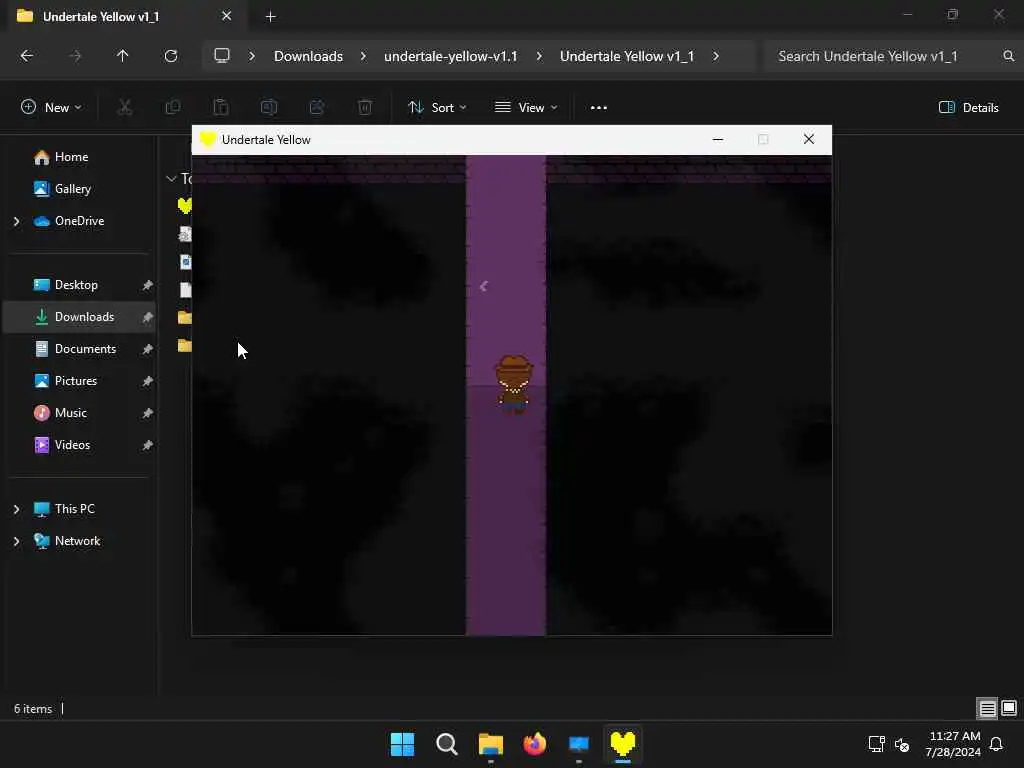Viewport: 1024px width, 768px height.
Task: Click the Undertale Yellow v1_1 breadcrumb
Action: pyautogui.click(x=627, y=56)
